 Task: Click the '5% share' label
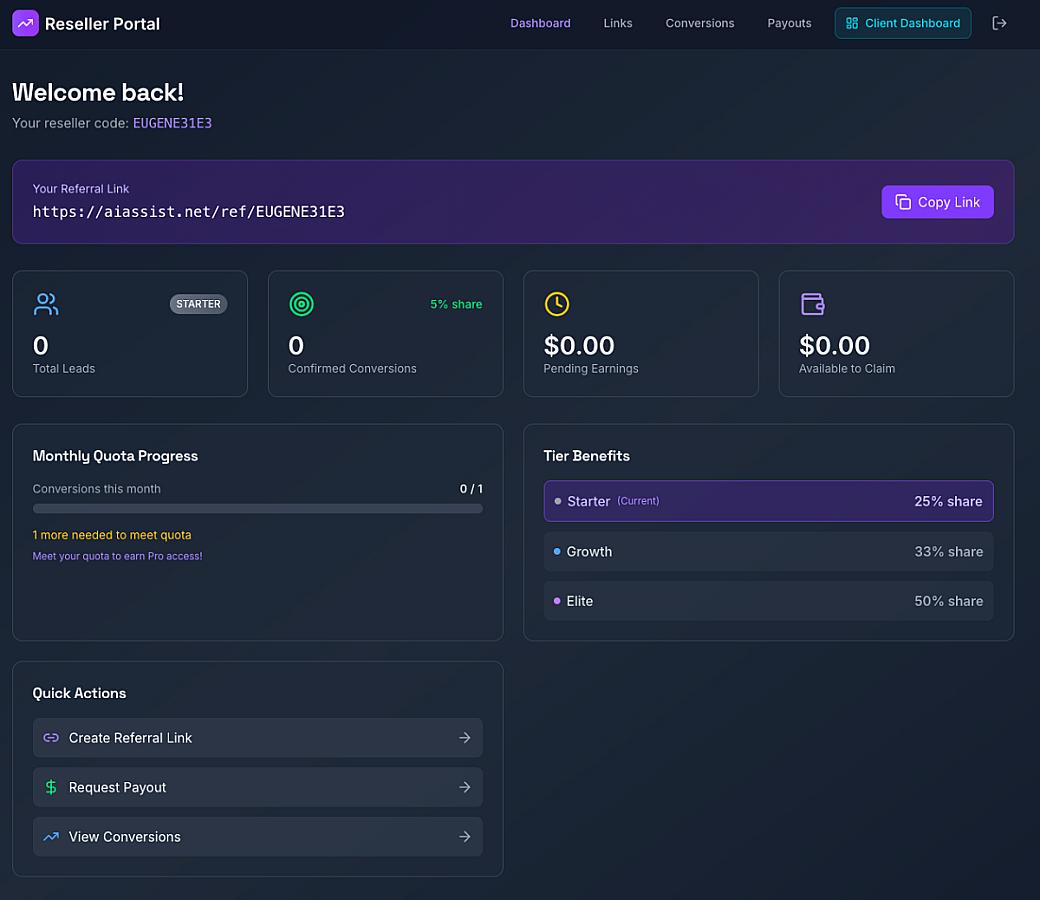tap(456, 304)
